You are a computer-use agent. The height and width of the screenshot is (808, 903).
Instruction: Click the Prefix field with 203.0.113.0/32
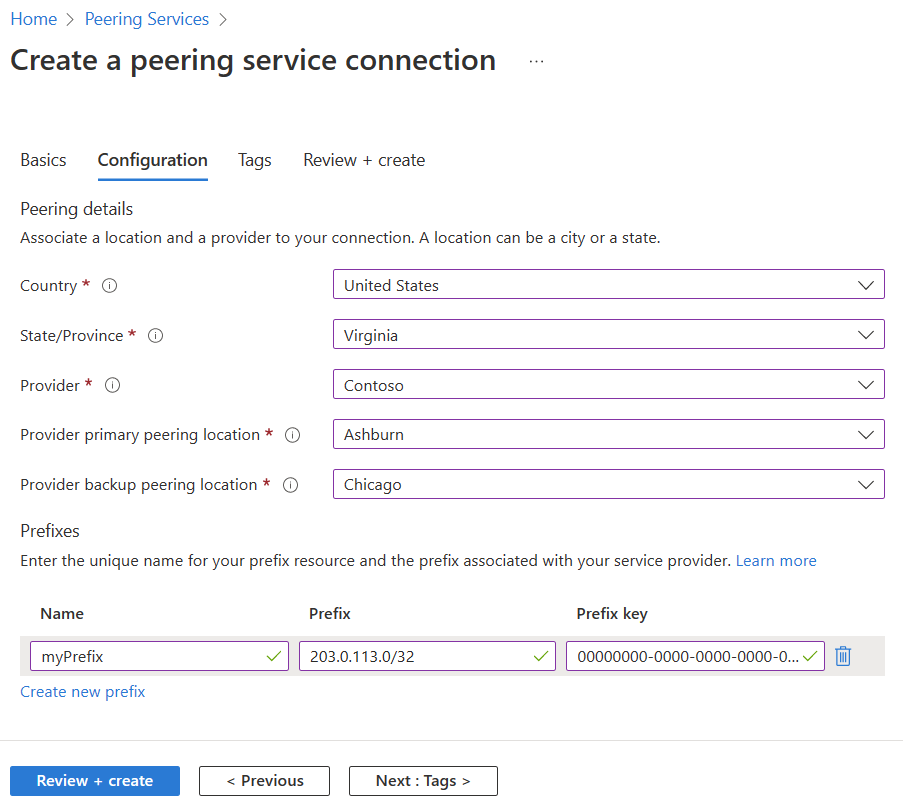(x=427, y=656)
